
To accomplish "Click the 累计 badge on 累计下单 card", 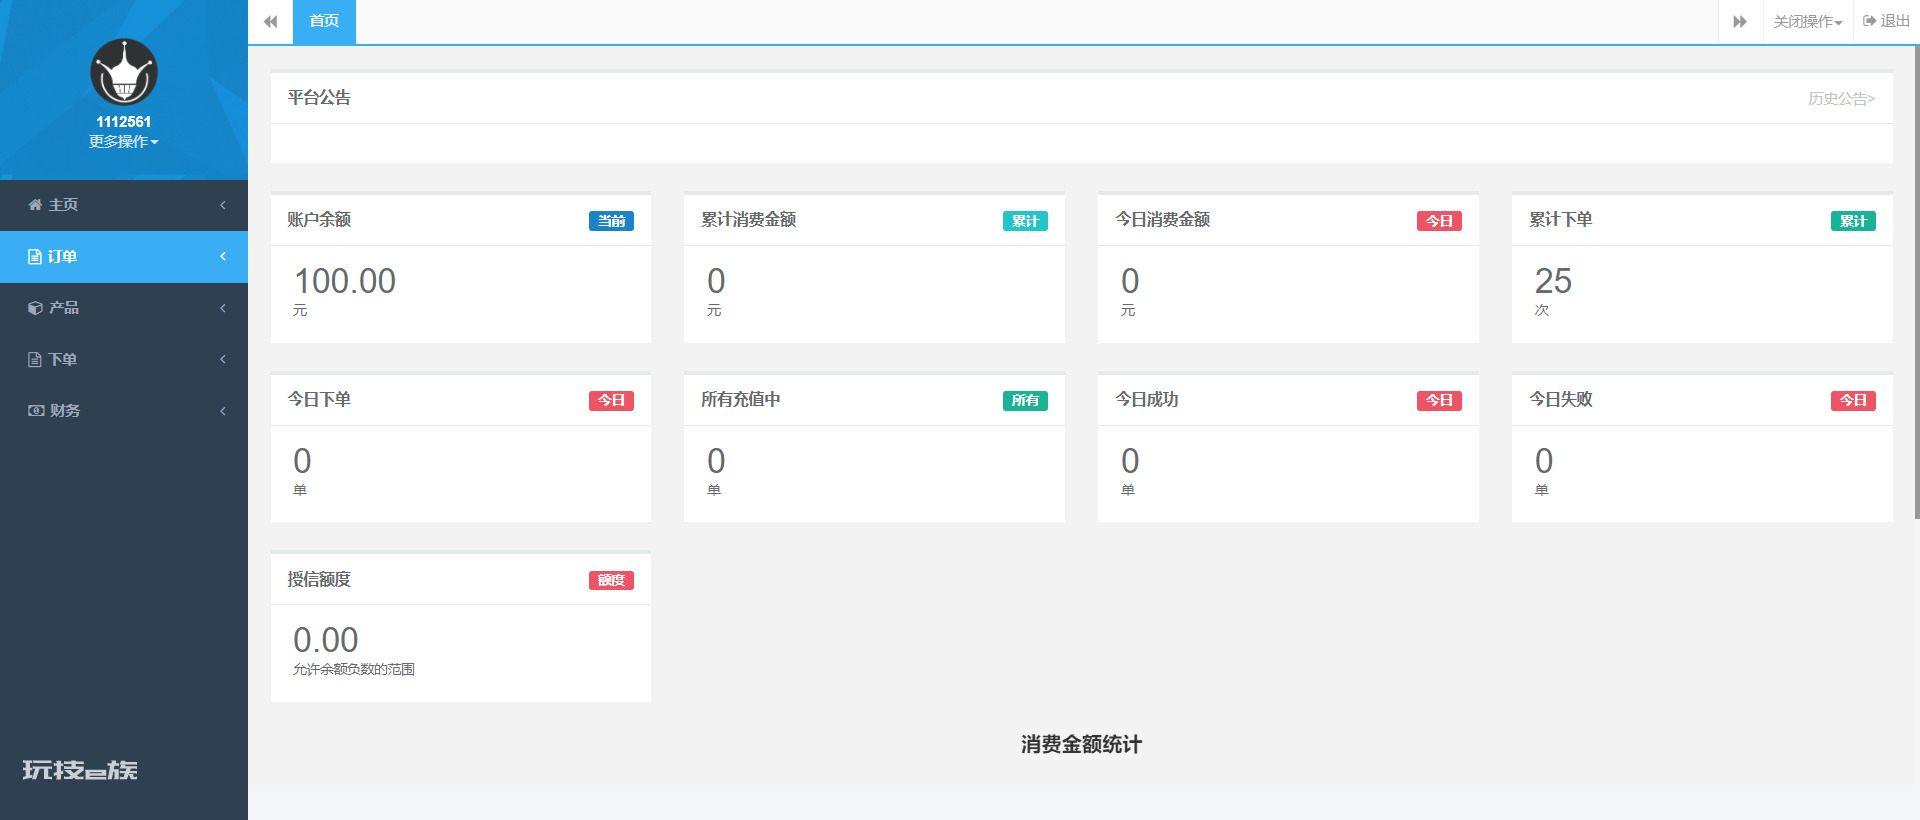I will pyautogui.click(x=1853, y=221).
